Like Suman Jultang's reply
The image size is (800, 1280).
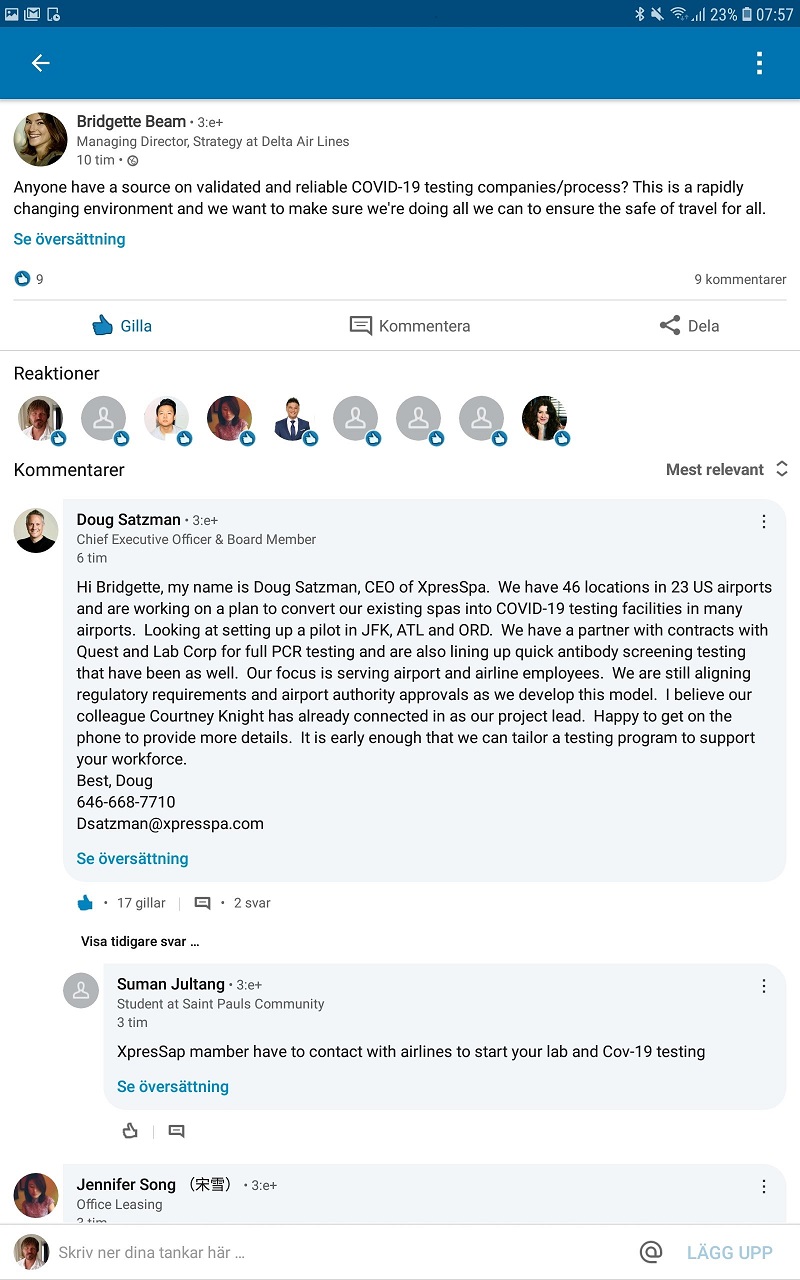[x=130, y=1131]
